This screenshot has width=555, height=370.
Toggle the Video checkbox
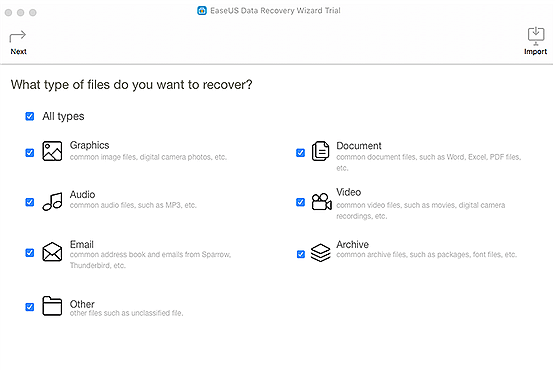(x=300, y=202)
